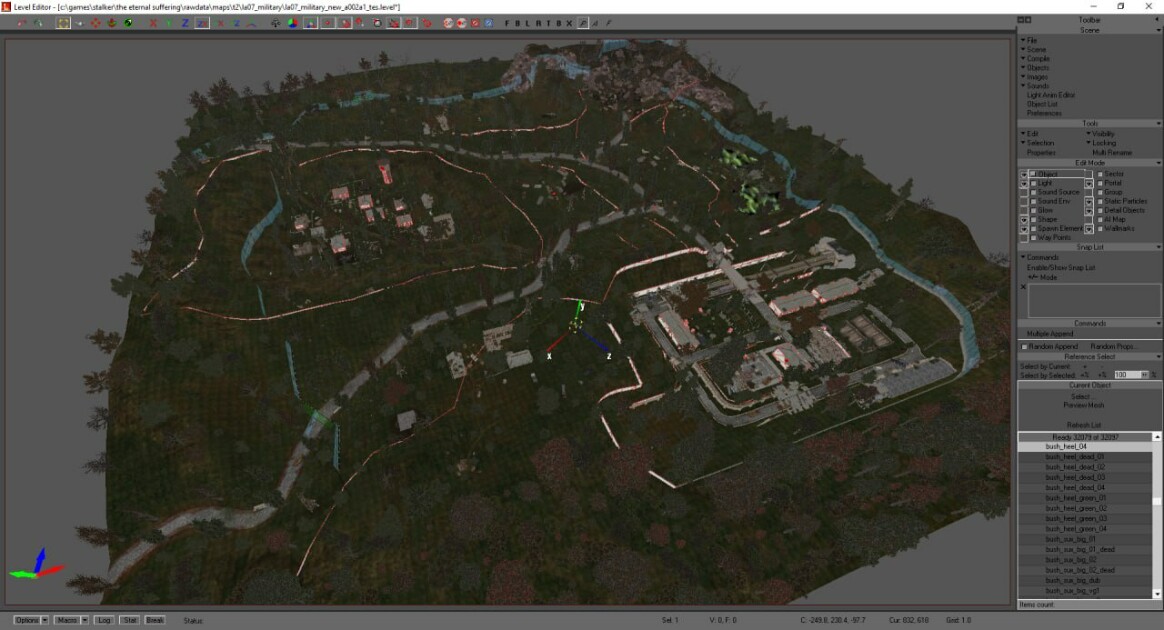Click the X icon after view letters
This screenshot has height=630, width=1164.
click(x=569, y=23)
